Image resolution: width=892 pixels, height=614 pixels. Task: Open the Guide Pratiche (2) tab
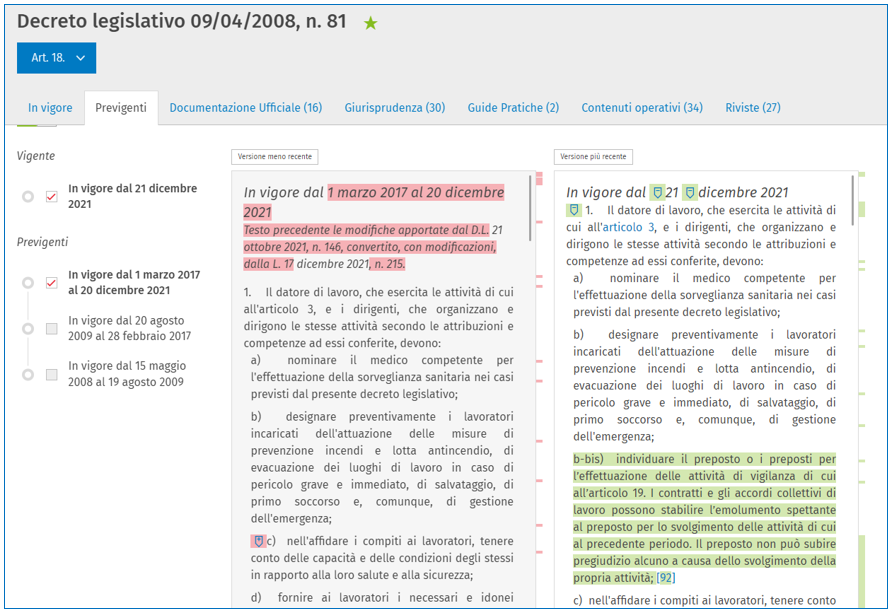(x=513, y=108)
